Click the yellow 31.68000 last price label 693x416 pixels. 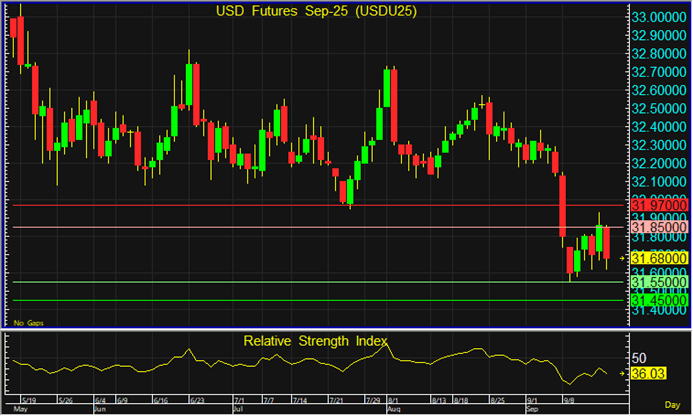tap(657, 258)
